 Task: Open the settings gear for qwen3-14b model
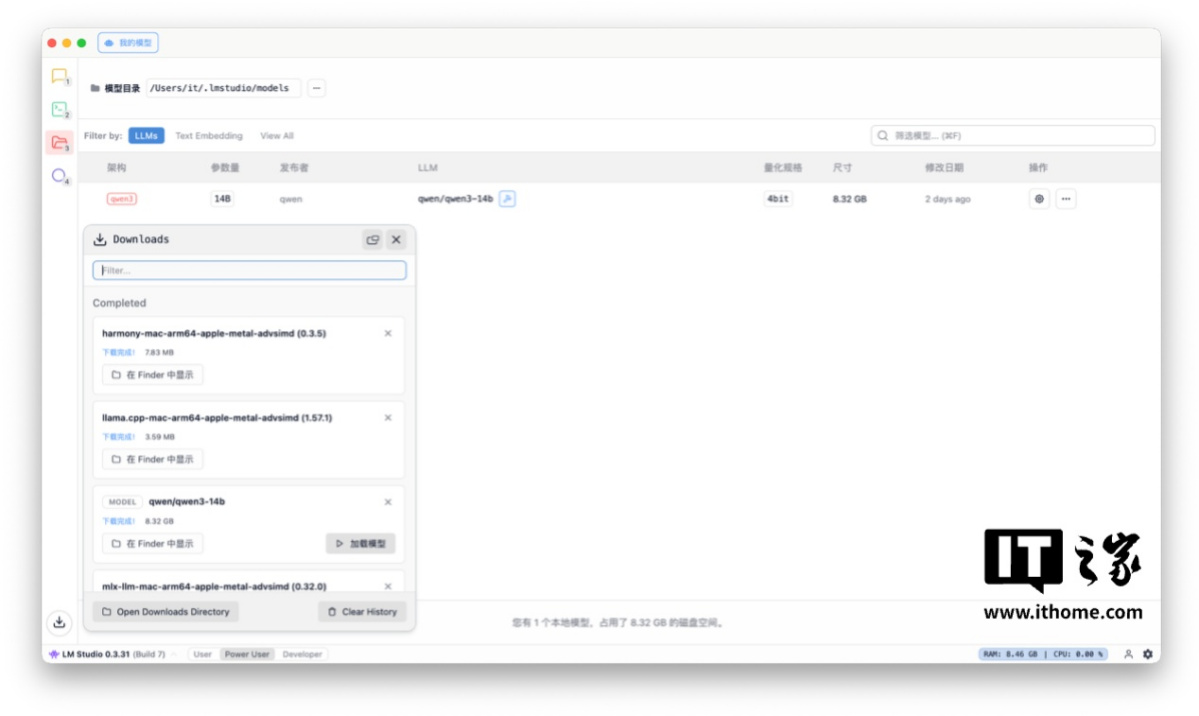tap(1039, 199)
